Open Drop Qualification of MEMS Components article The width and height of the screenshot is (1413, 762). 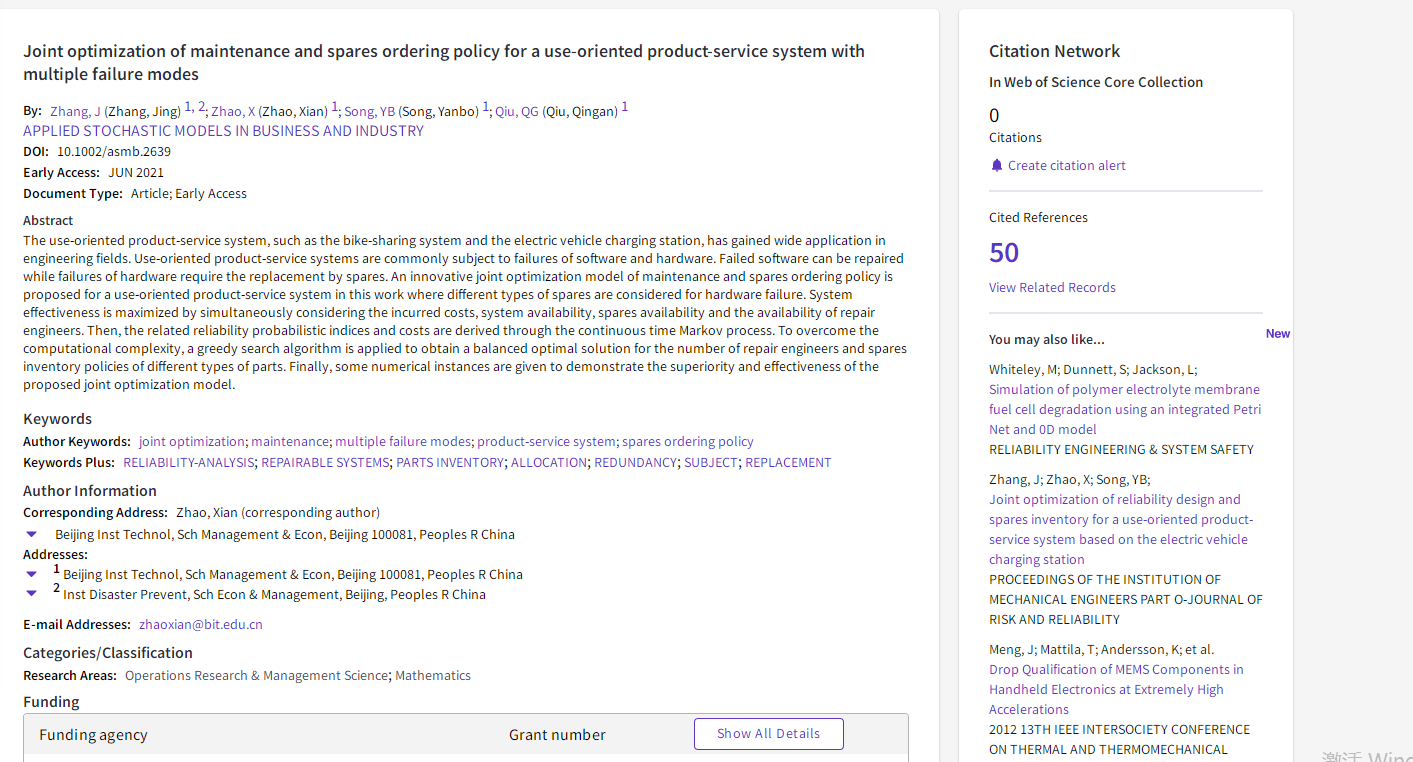click(1116, 690)
